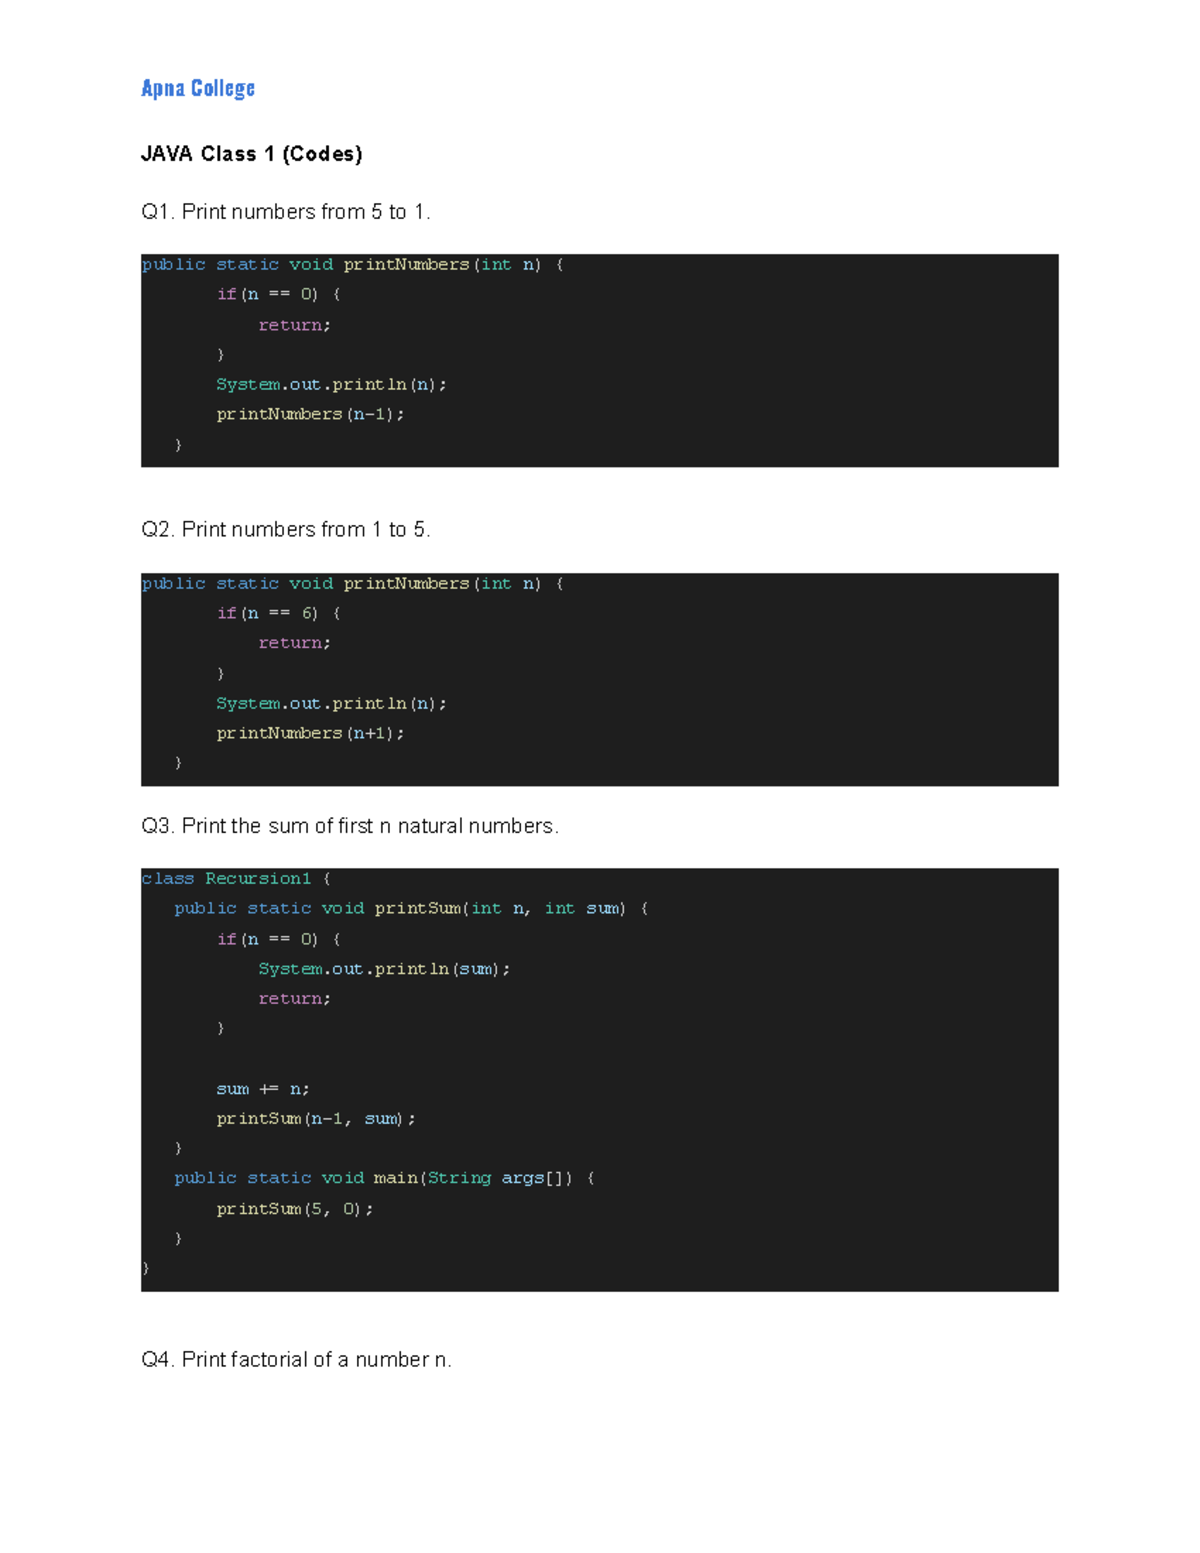Click the printSum(n-1, sum) call line
The height and width of the screenshot is (1553, 1200).
[316, 1119]
